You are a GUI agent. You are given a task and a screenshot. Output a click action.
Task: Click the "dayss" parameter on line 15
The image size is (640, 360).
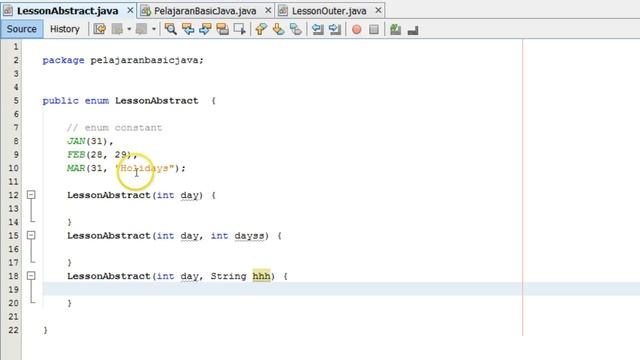249,236
